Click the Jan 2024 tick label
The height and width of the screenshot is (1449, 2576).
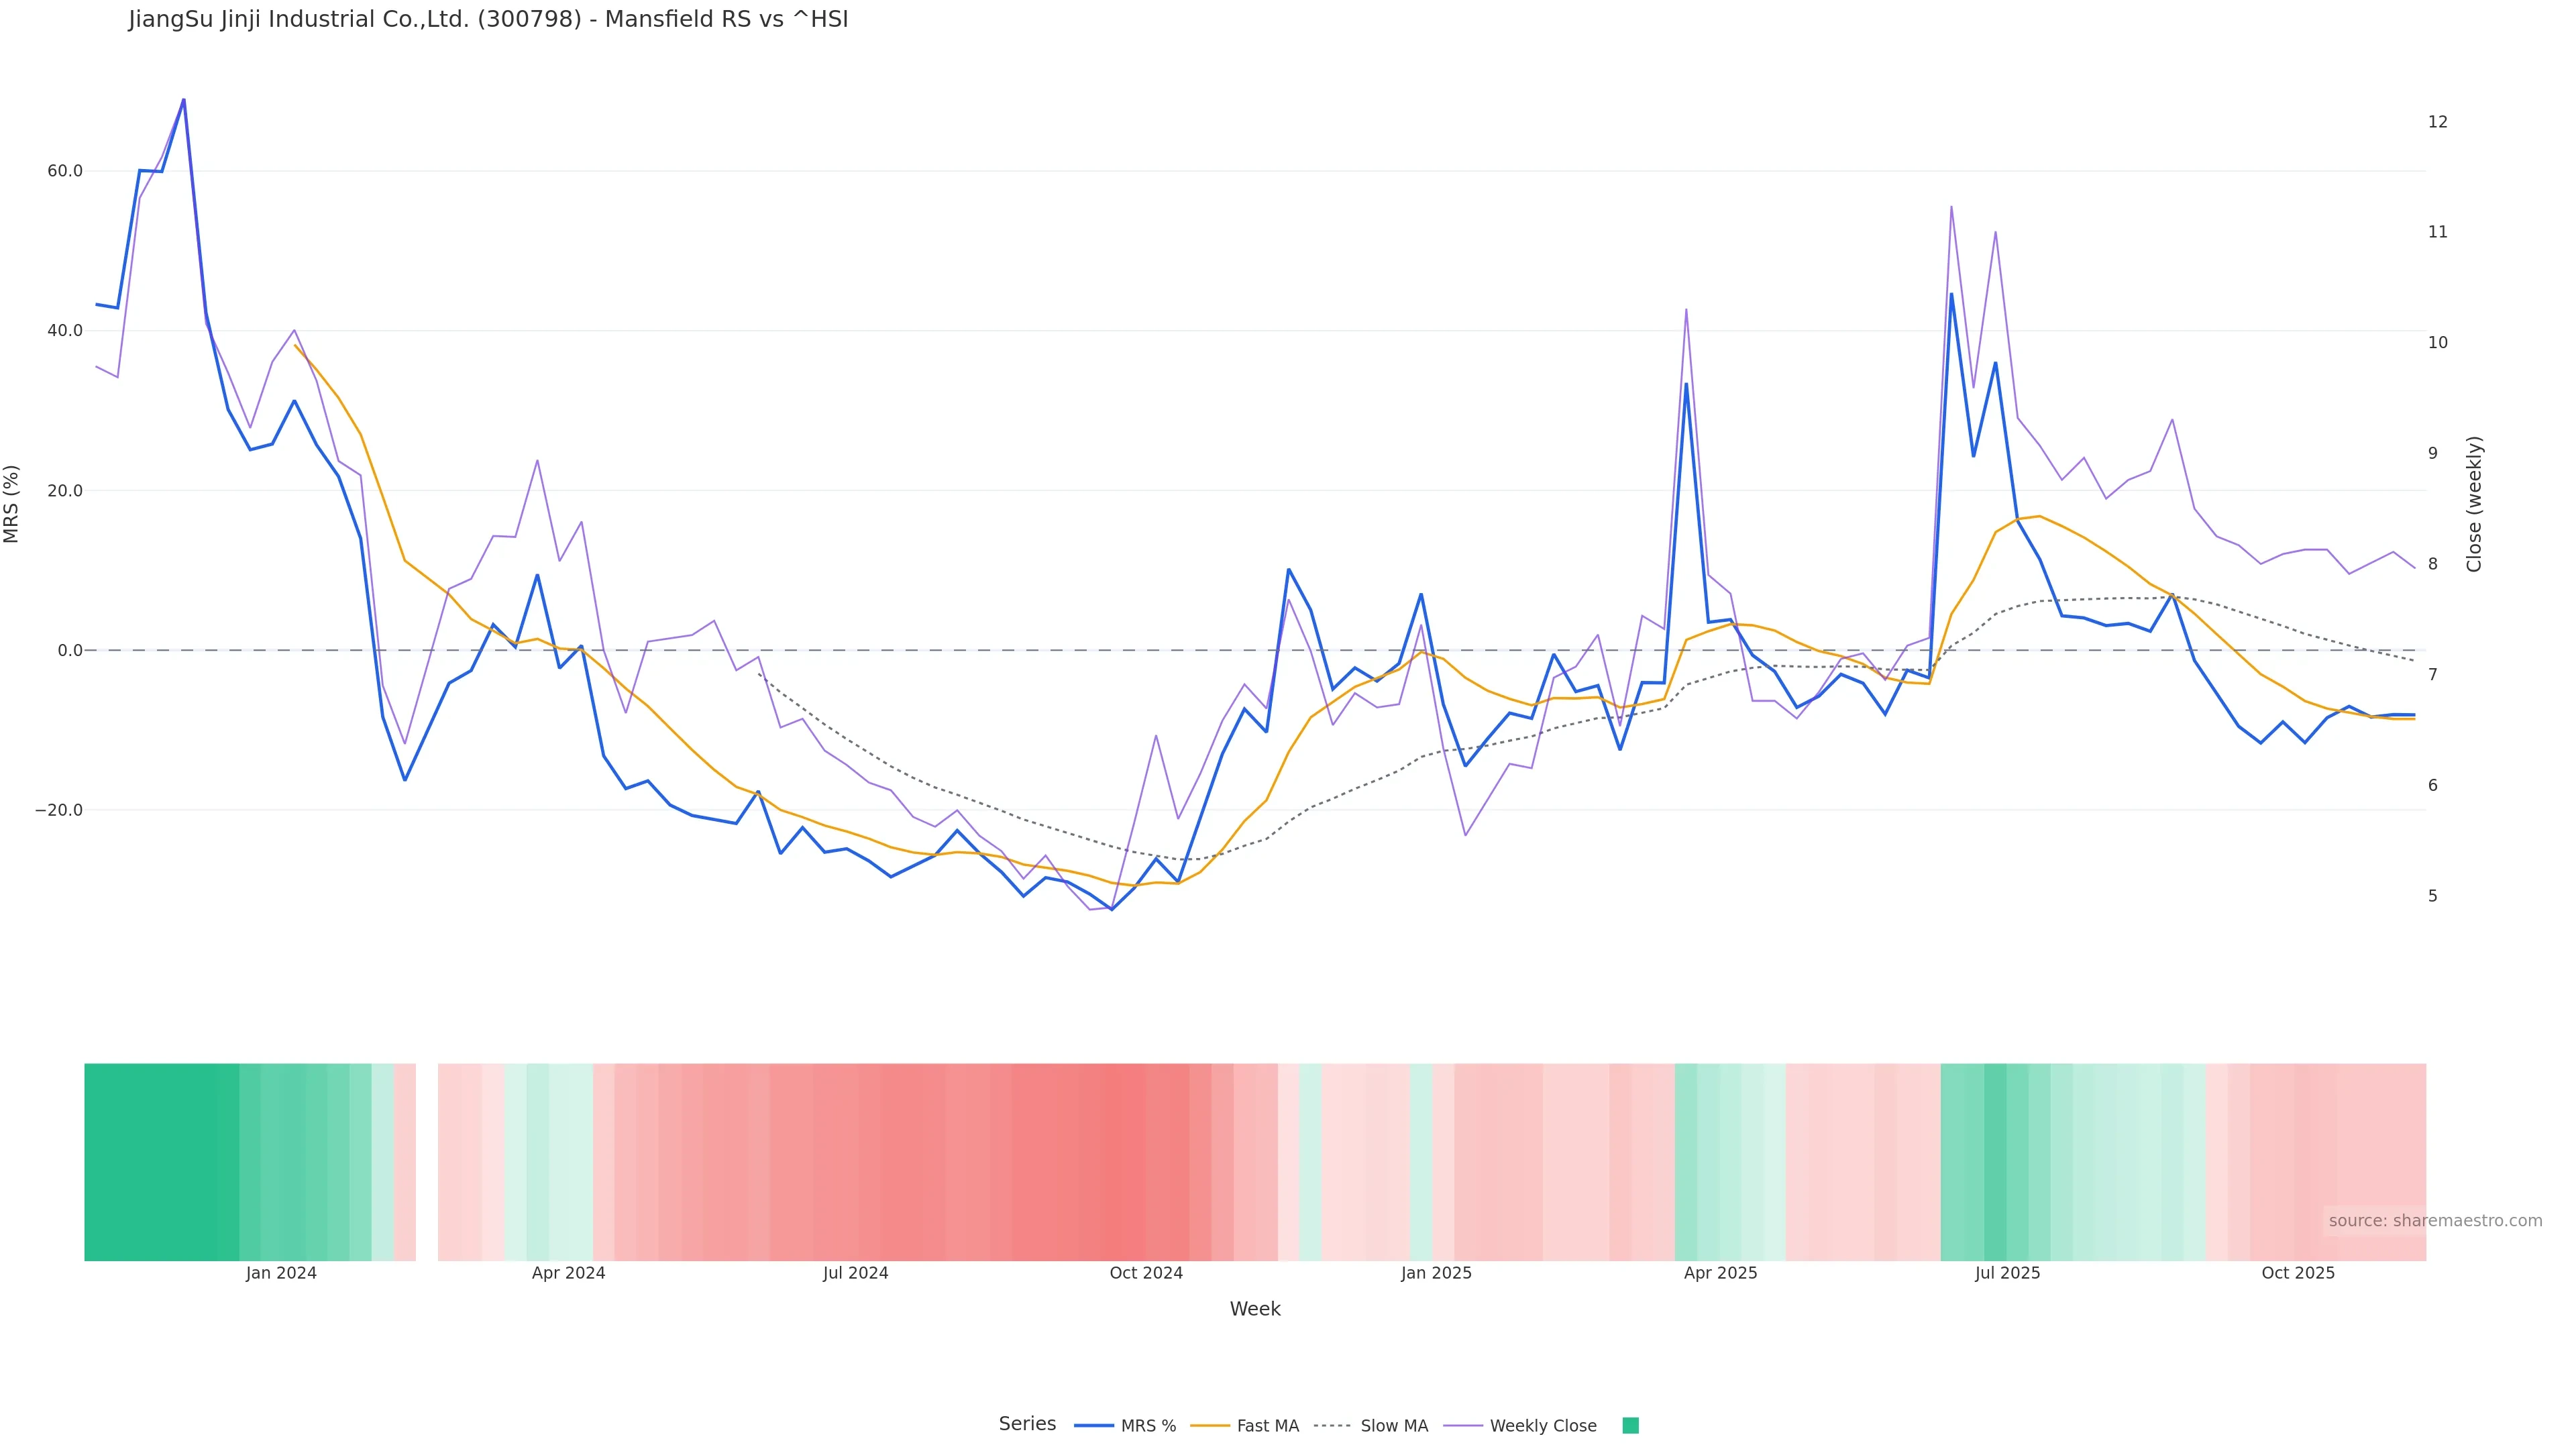point(281,1273)
